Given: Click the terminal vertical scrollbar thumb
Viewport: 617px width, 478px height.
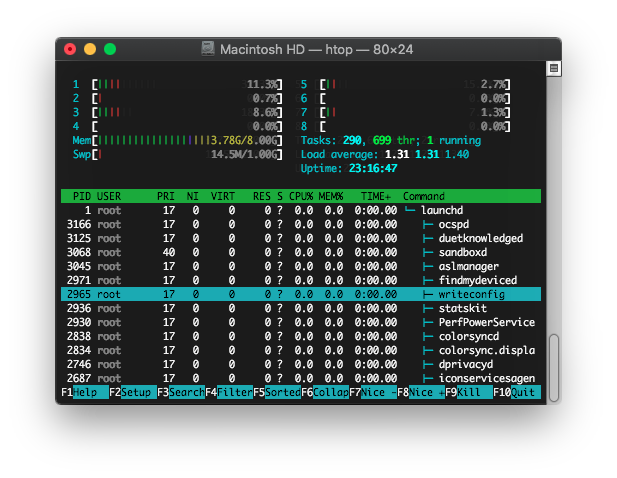Looking at the screenshot, I should (554, 368).
